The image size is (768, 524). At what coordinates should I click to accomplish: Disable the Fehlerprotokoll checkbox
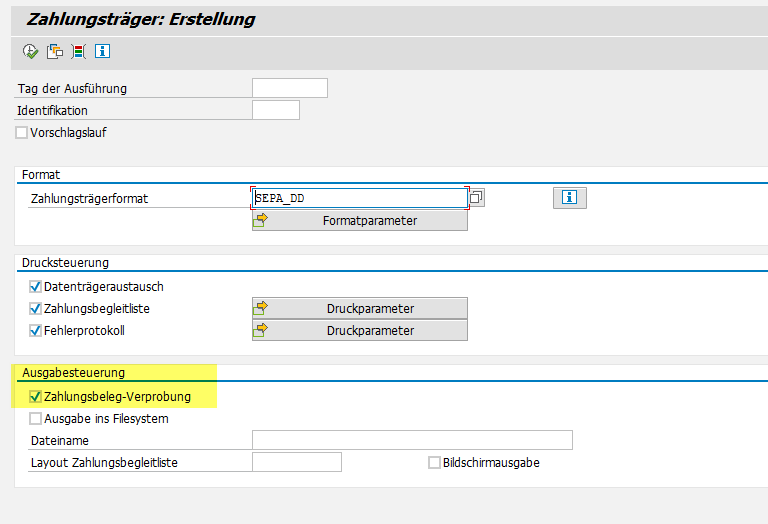[36, 331]
